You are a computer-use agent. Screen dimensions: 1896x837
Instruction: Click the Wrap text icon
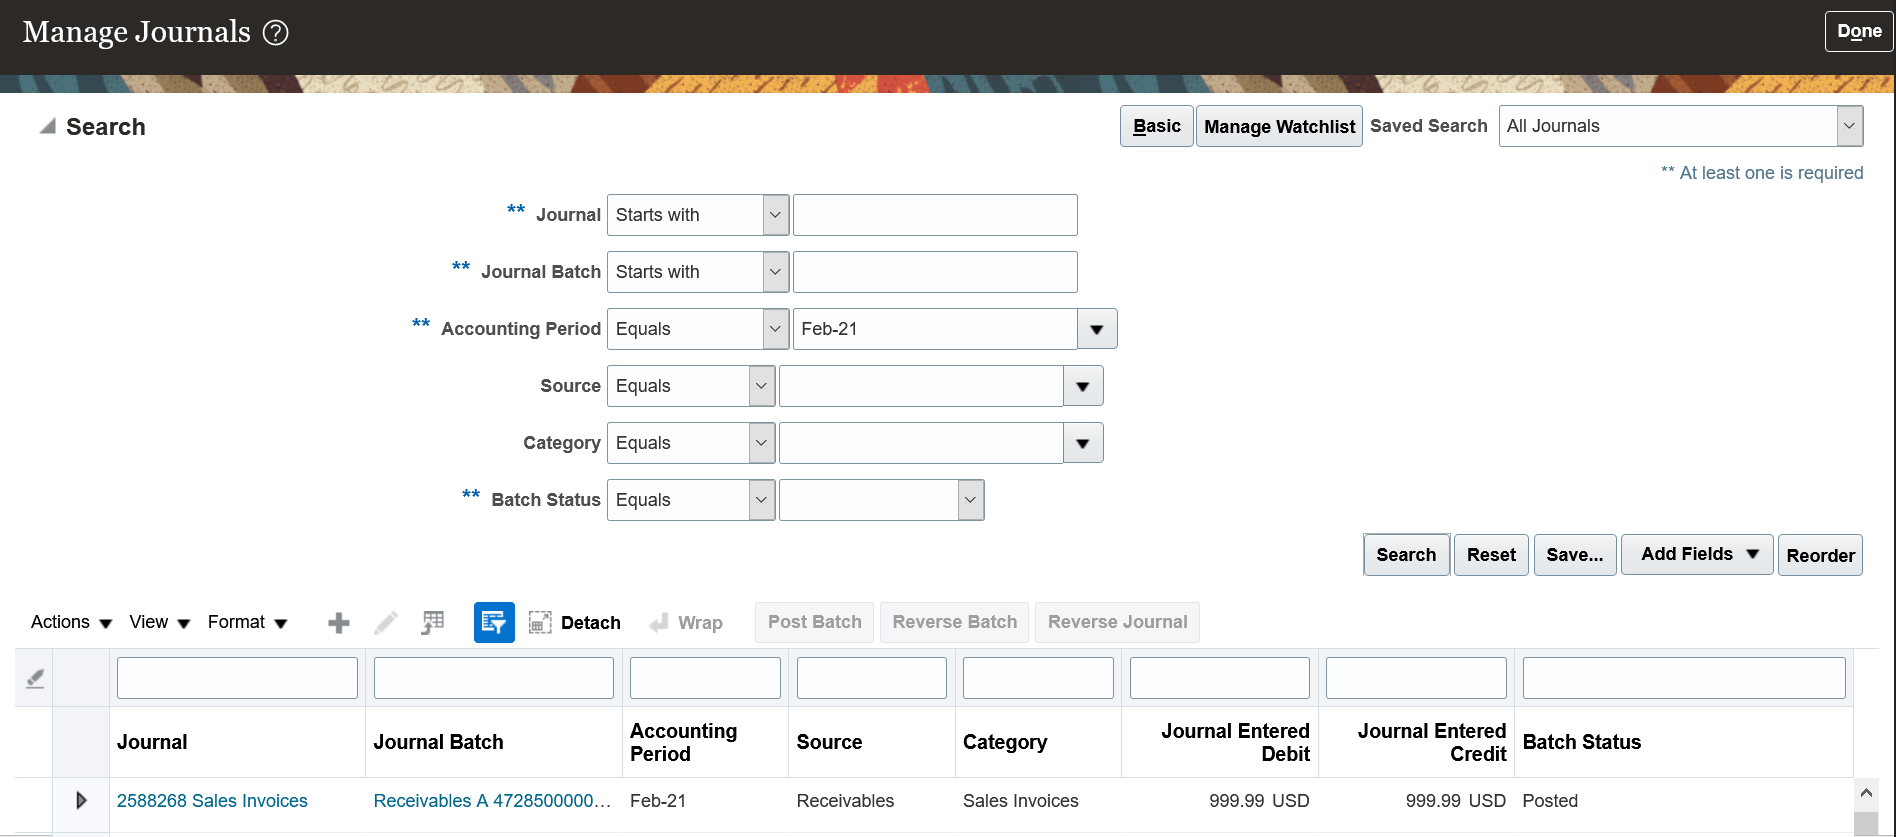[x=659, y=623]
